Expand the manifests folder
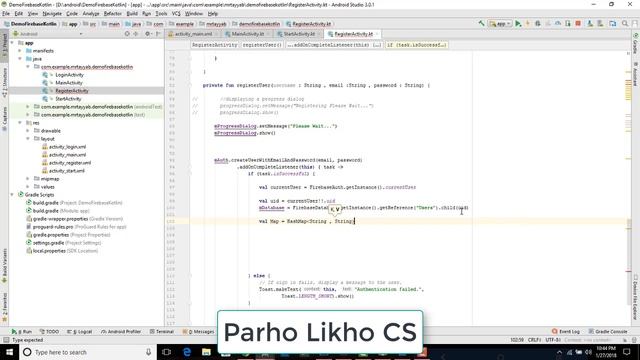Screen dimensions: 640x360 click(20, 51)
